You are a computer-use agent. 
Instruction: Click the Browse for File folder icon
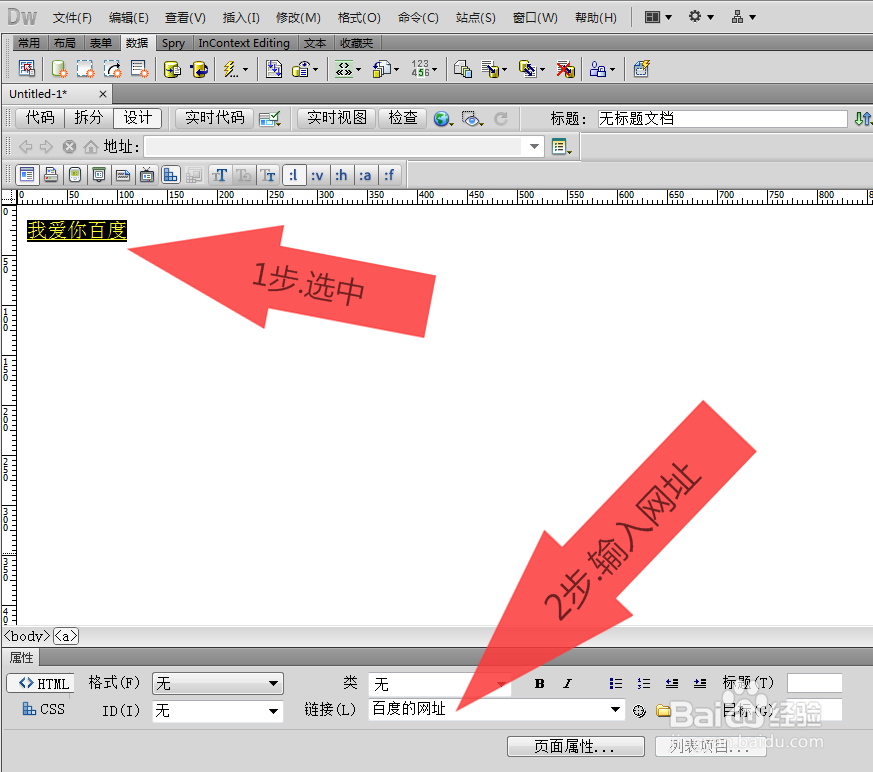[663, 710]
